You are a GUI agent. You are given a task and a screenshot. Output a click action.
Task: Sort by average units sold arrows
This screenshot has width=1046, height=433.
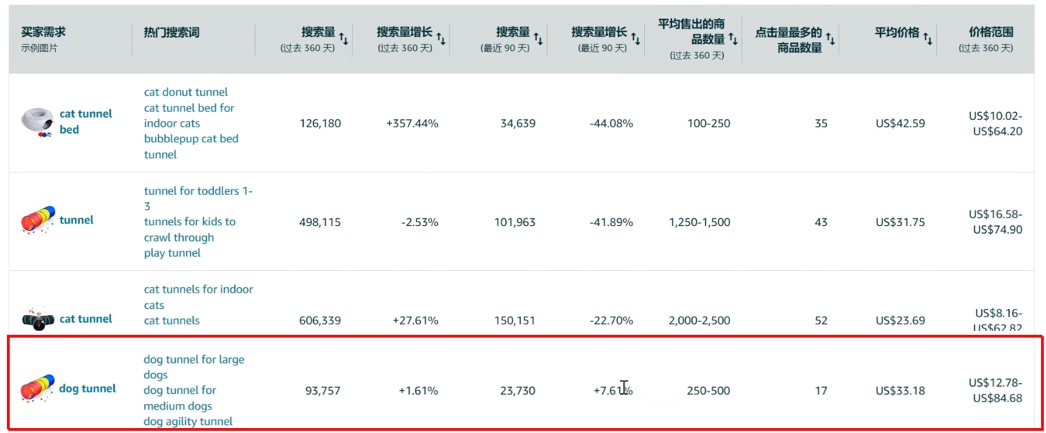(x=733, y=40)
